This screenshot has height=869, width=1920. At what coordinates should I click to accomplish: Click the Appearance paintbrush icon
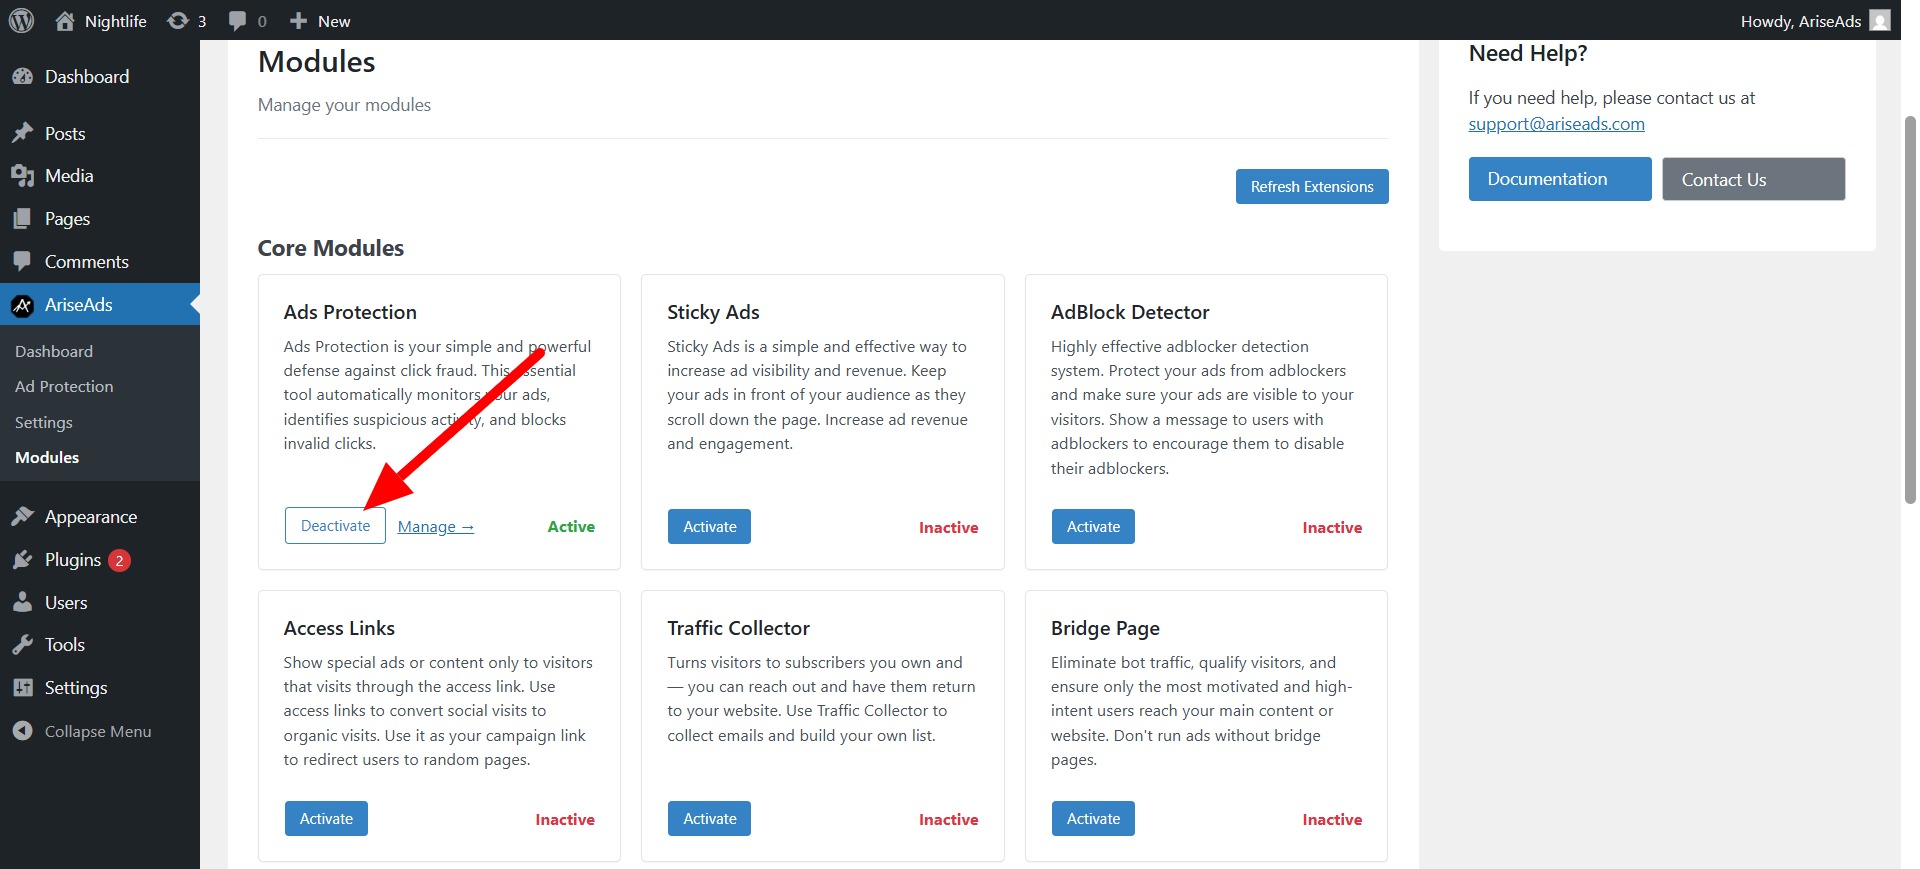[x=22, y=516]
